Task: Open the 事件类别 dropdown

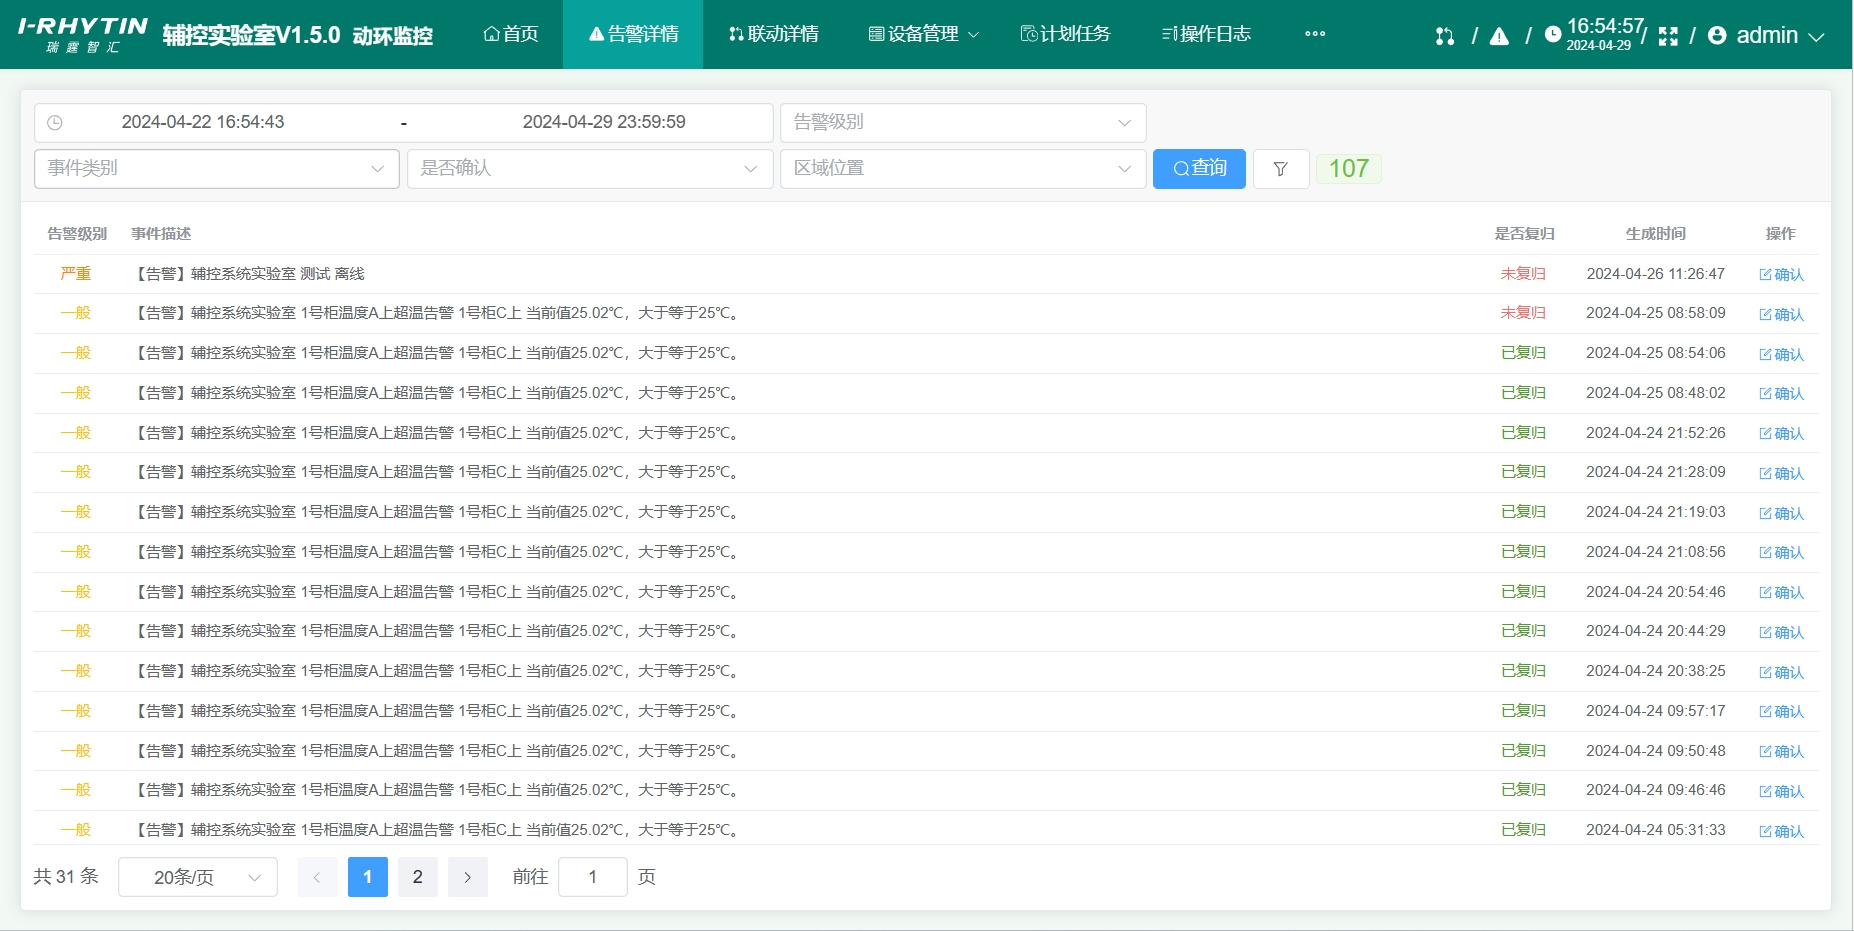Action: (x=217, y=169)
